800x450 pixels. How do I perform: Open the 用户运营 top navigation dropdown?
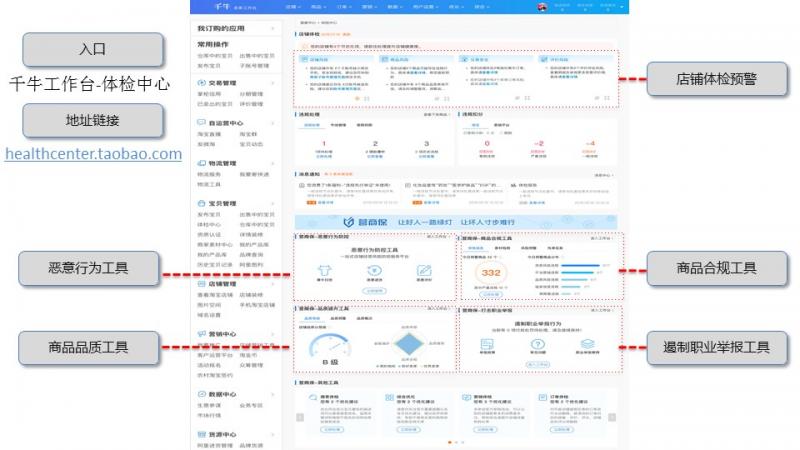[425, 7]
